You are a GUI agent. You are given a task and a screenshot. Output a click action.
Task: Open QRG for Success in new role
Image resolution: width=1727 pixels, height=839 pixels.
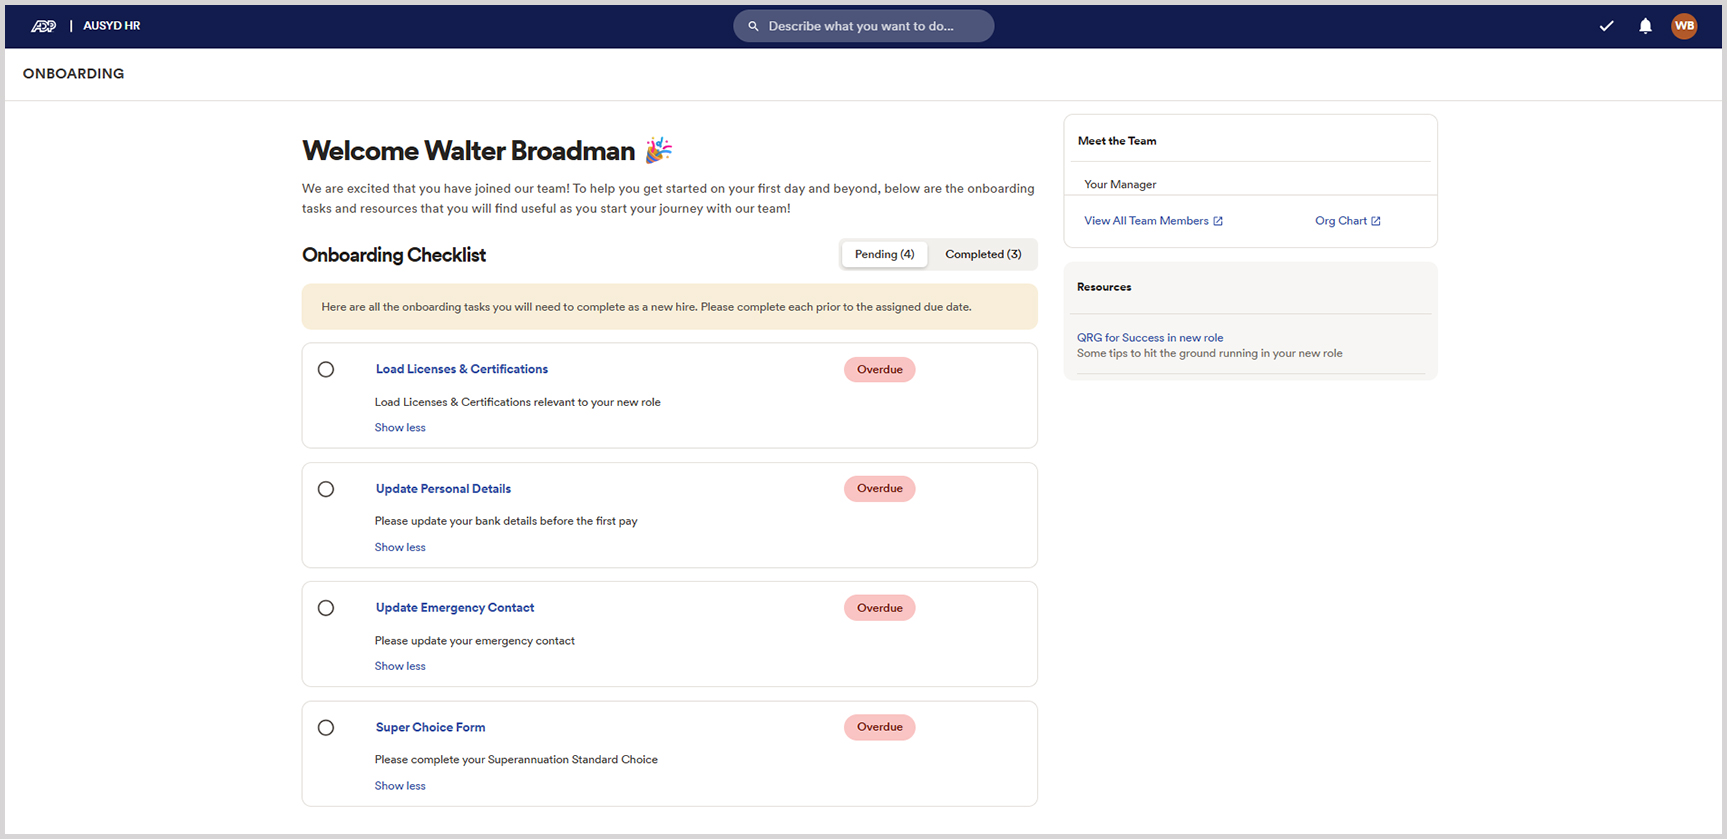click(x=1149, y=338)
